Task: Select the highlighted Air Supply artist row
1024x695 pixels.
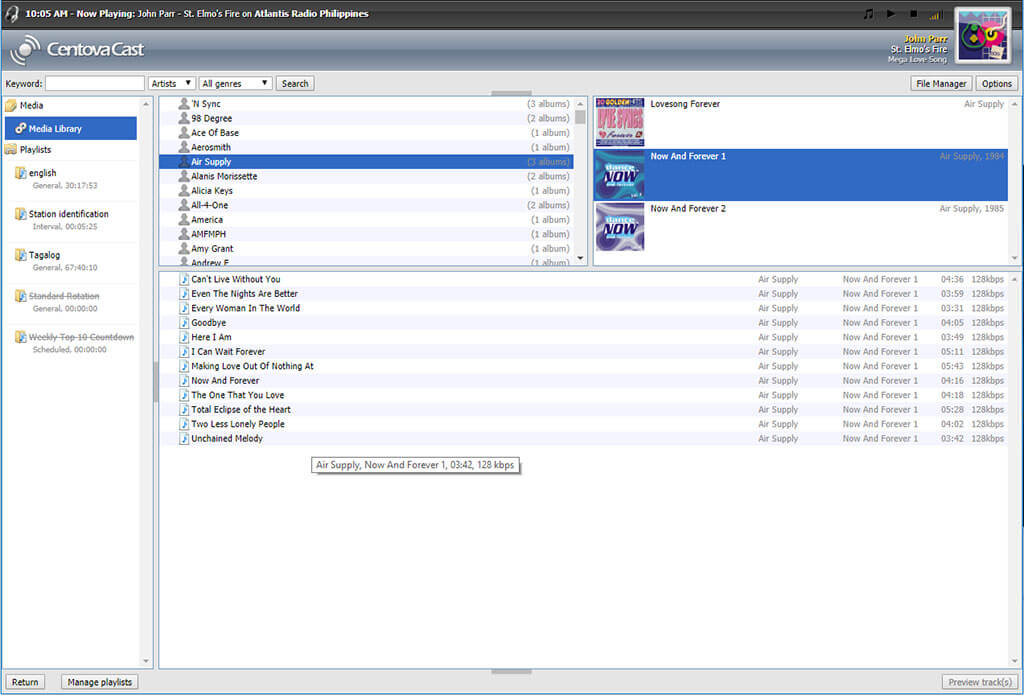Action: tap(366, 161)
